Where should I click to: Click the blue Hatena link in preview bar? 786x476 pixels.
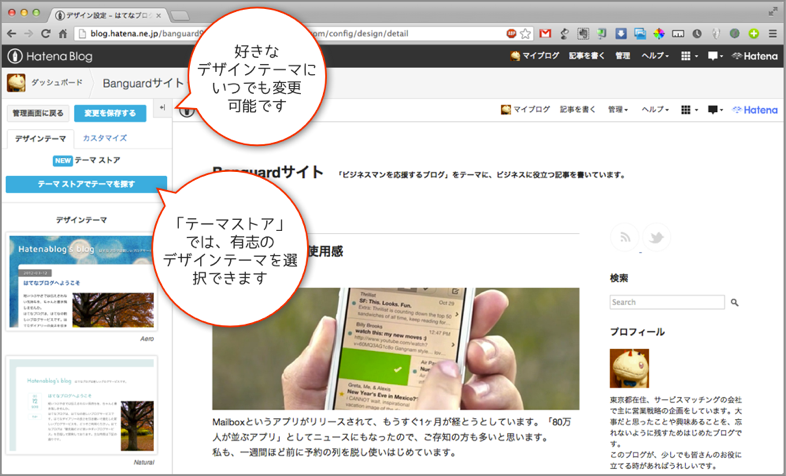754,109
